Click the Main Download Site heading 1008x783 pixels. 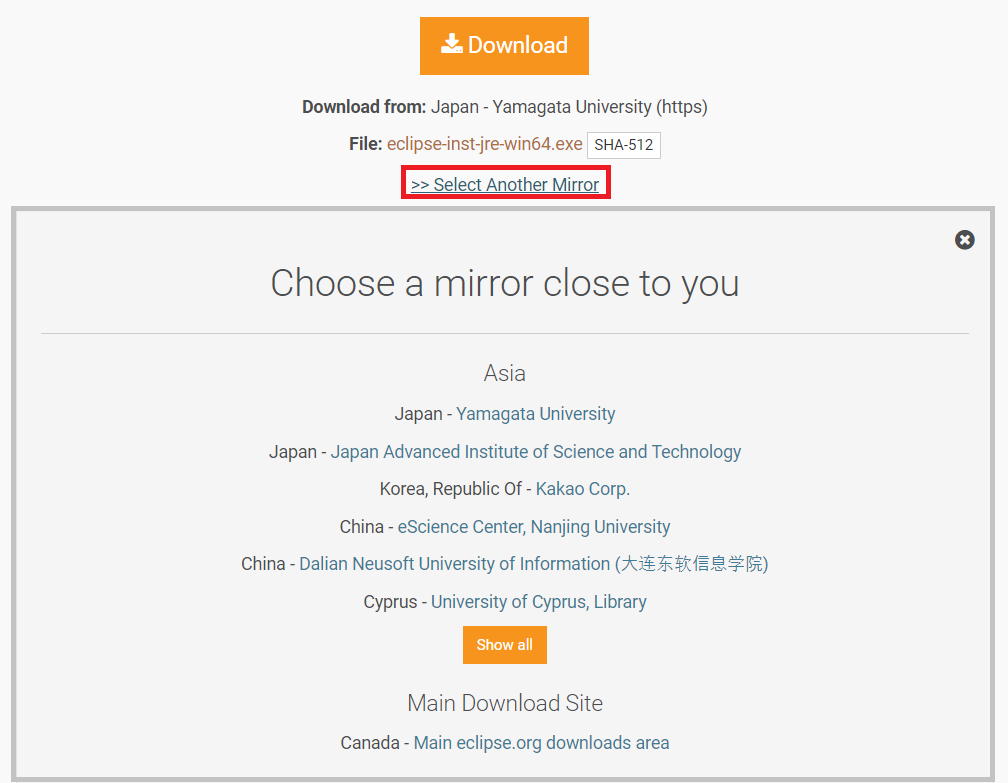coord(505,703)
